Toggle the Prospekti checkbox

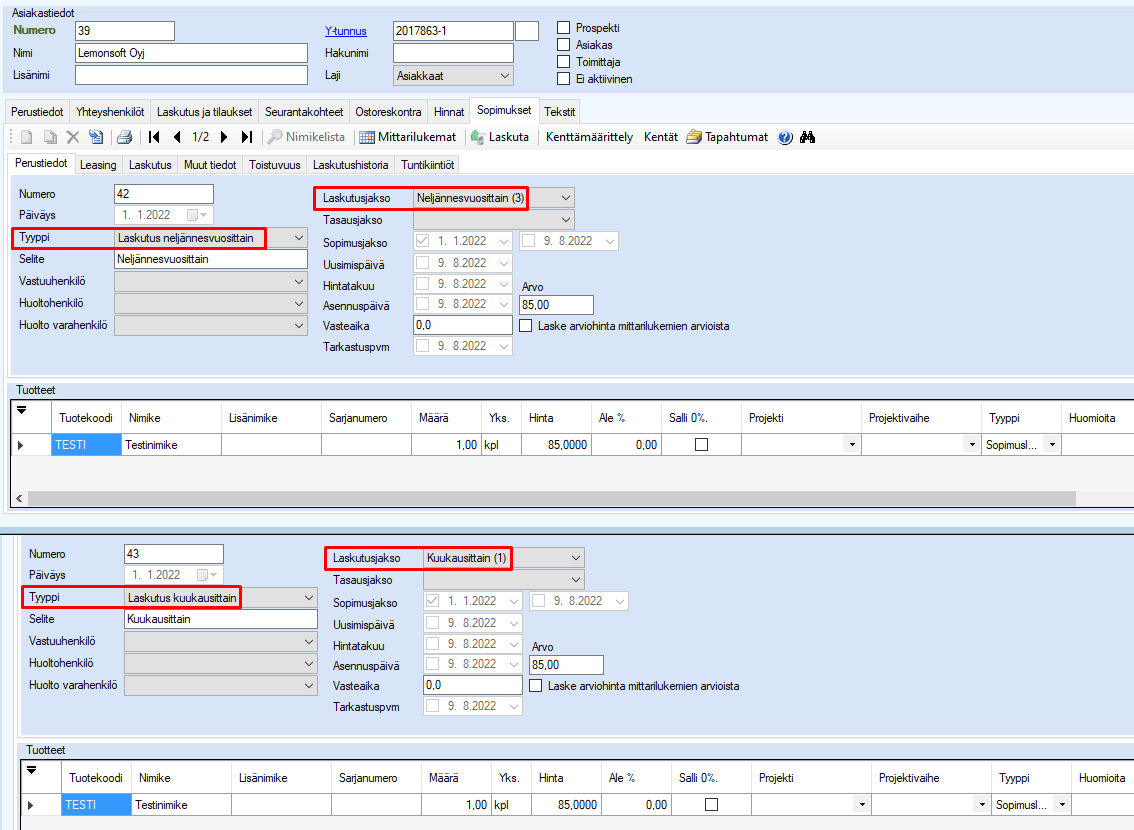pyautogui.click(x=563, y=27)
